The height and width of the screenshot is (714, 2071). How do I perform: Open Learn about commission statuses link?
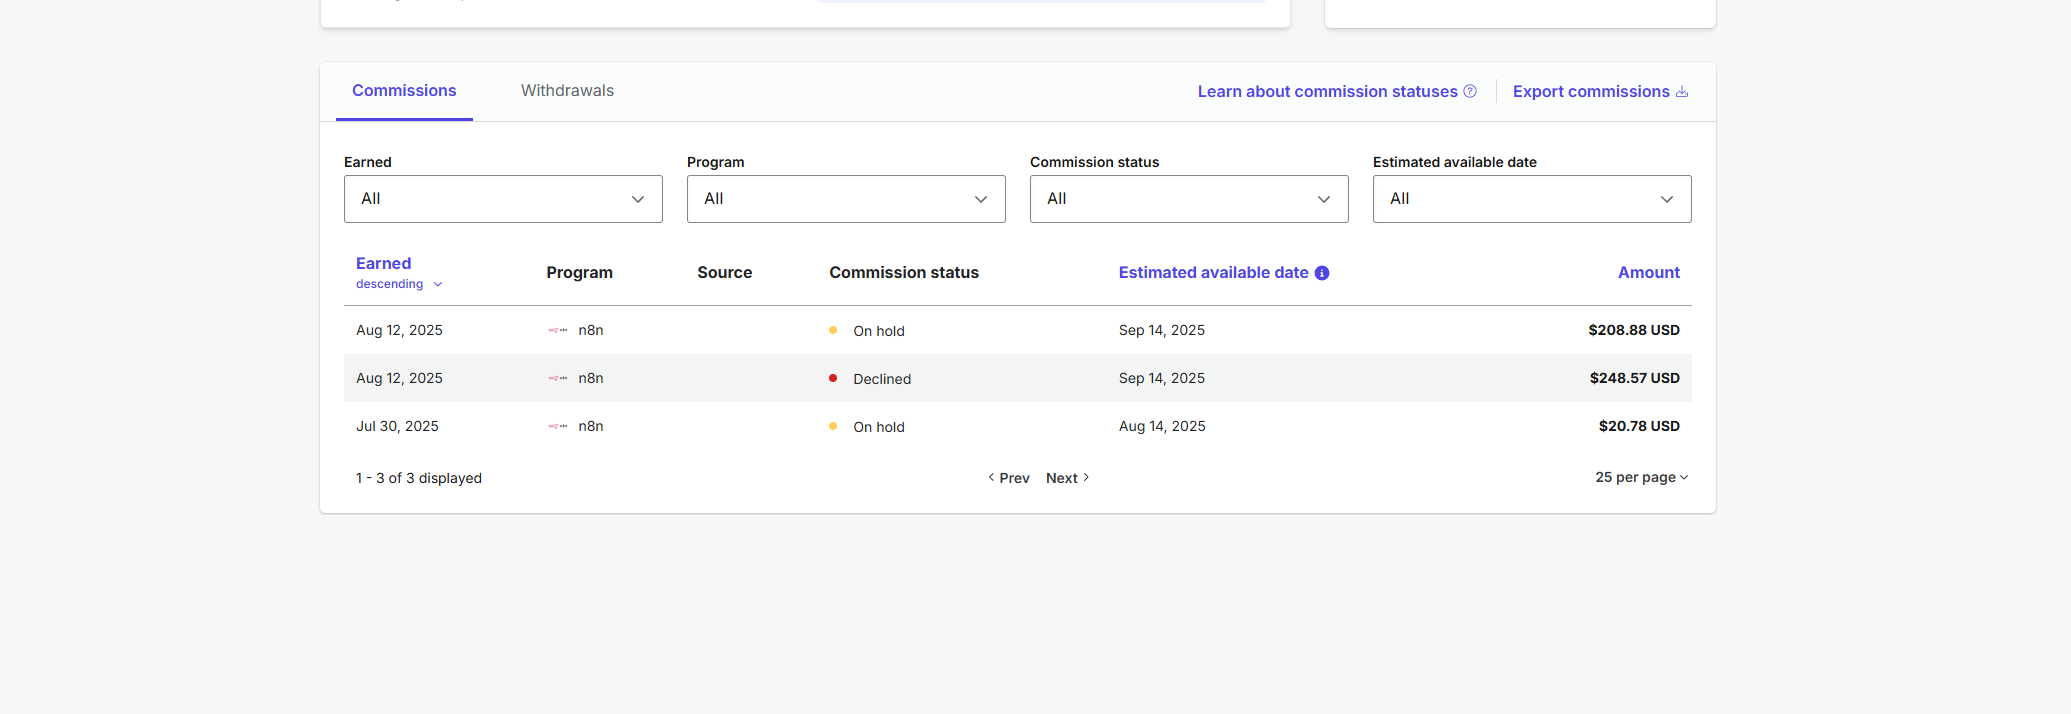pyautogui.click(x=1327, y=92)
